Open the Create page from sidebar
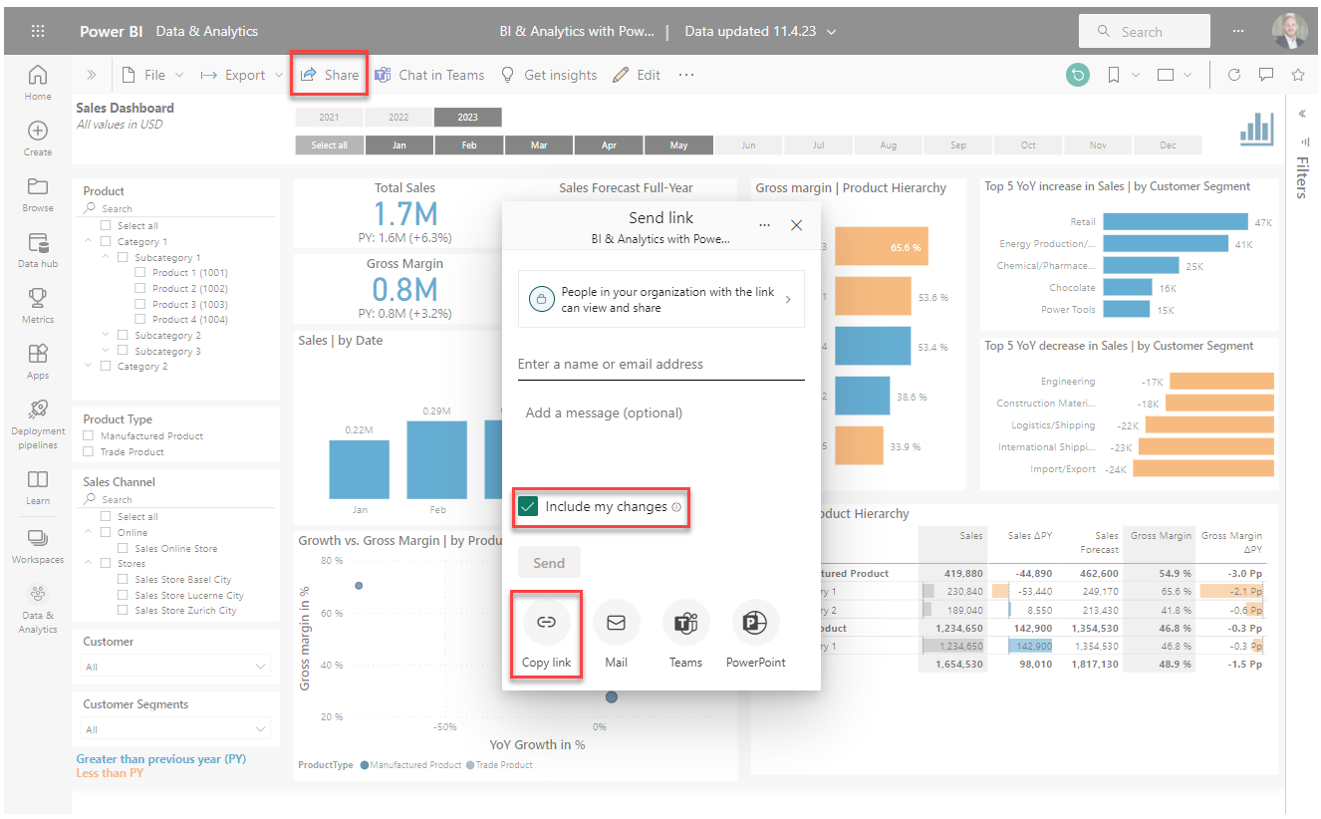The height and width of the screenshot is (819, 1321). (x=37, y=138)
